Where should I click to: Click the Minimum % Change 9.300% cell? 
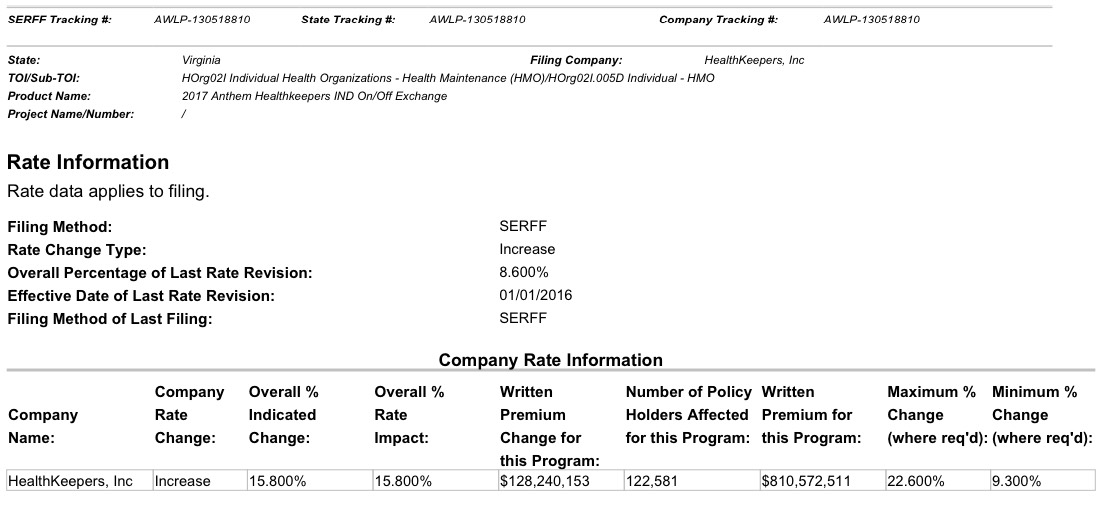[x=1017, y=481]
